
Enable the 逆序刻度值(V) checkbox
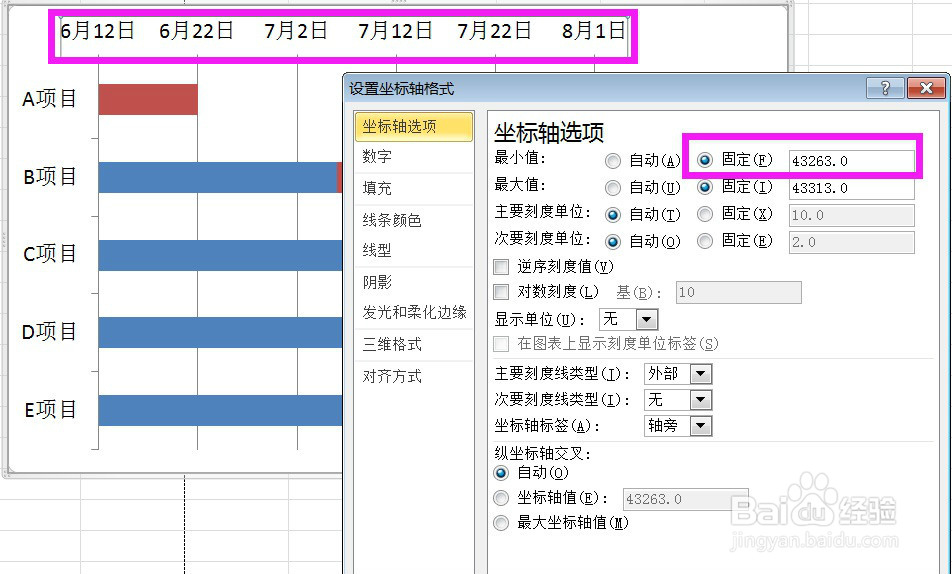click(501, 267)
